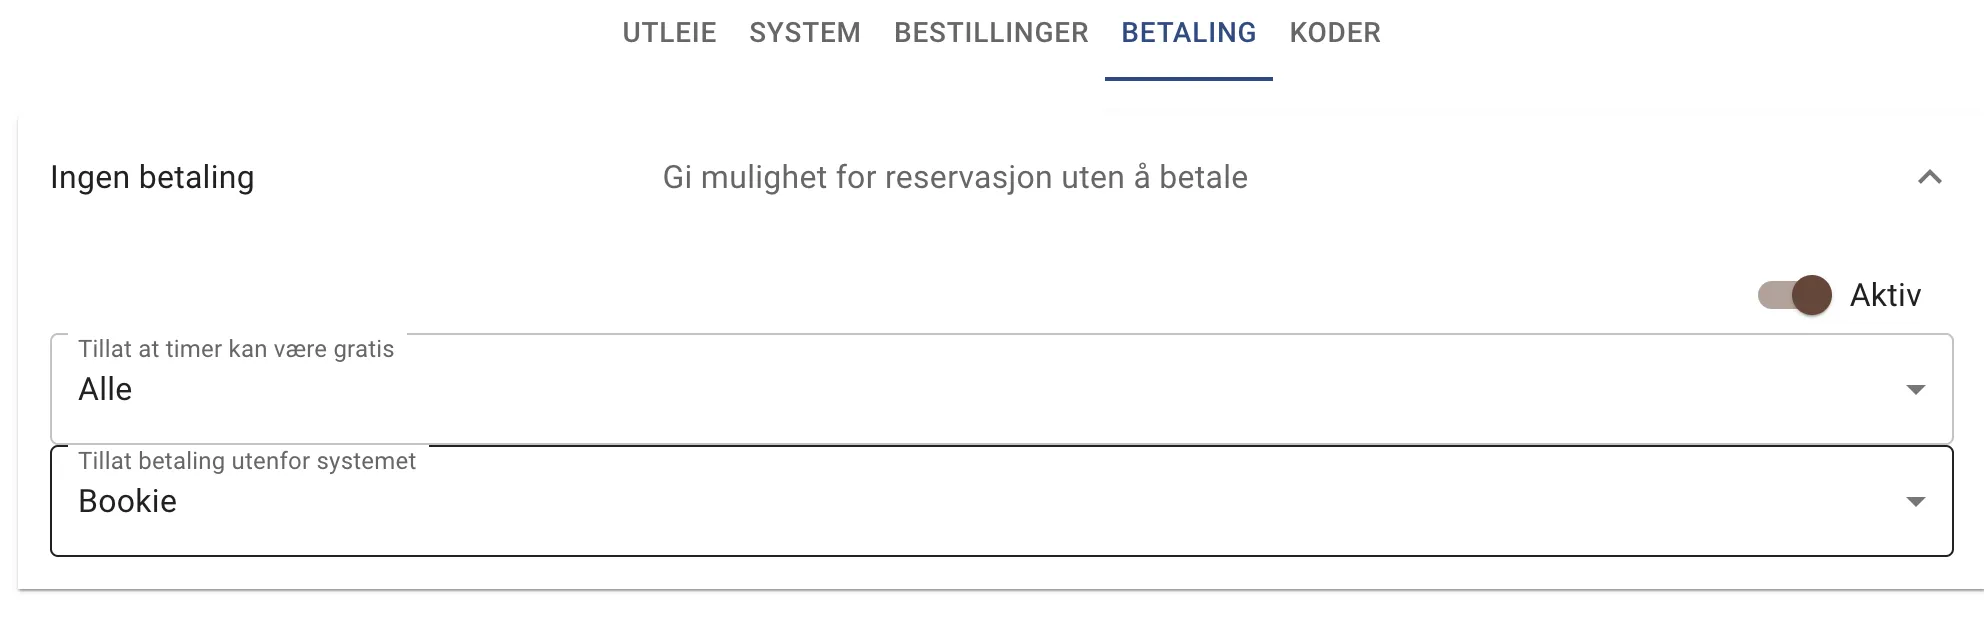Open the 'Tillat betaling utenfor systemet' dropdown
The image size is (1984, 618).
(1000, 502)
